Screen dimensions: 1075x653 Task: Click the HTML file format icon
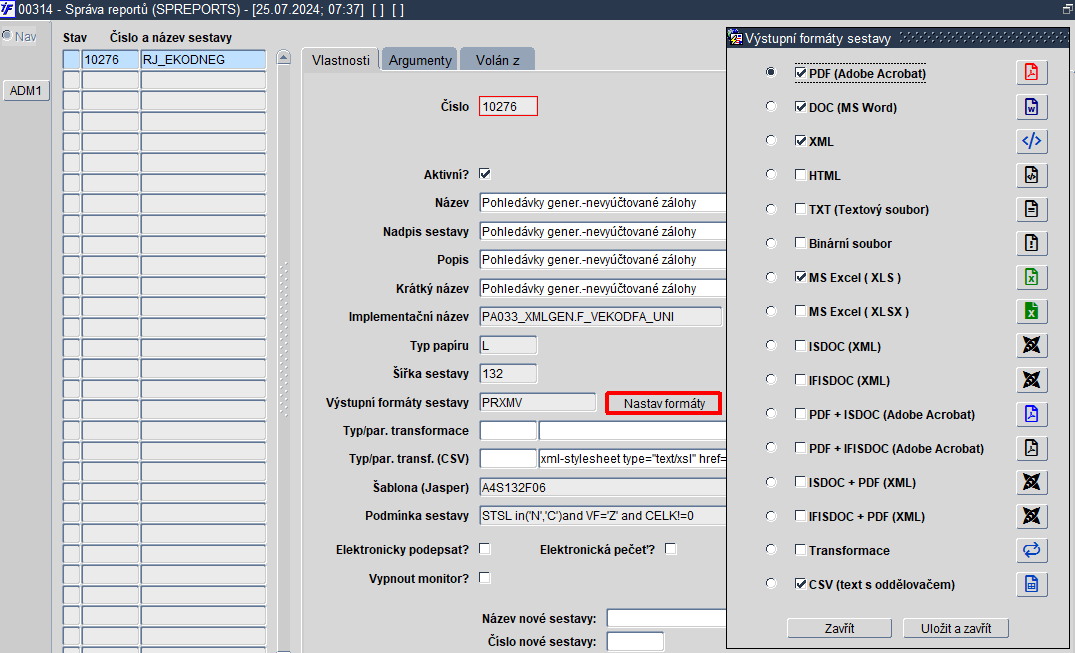pyautogui.click(x=1031, y=175)
